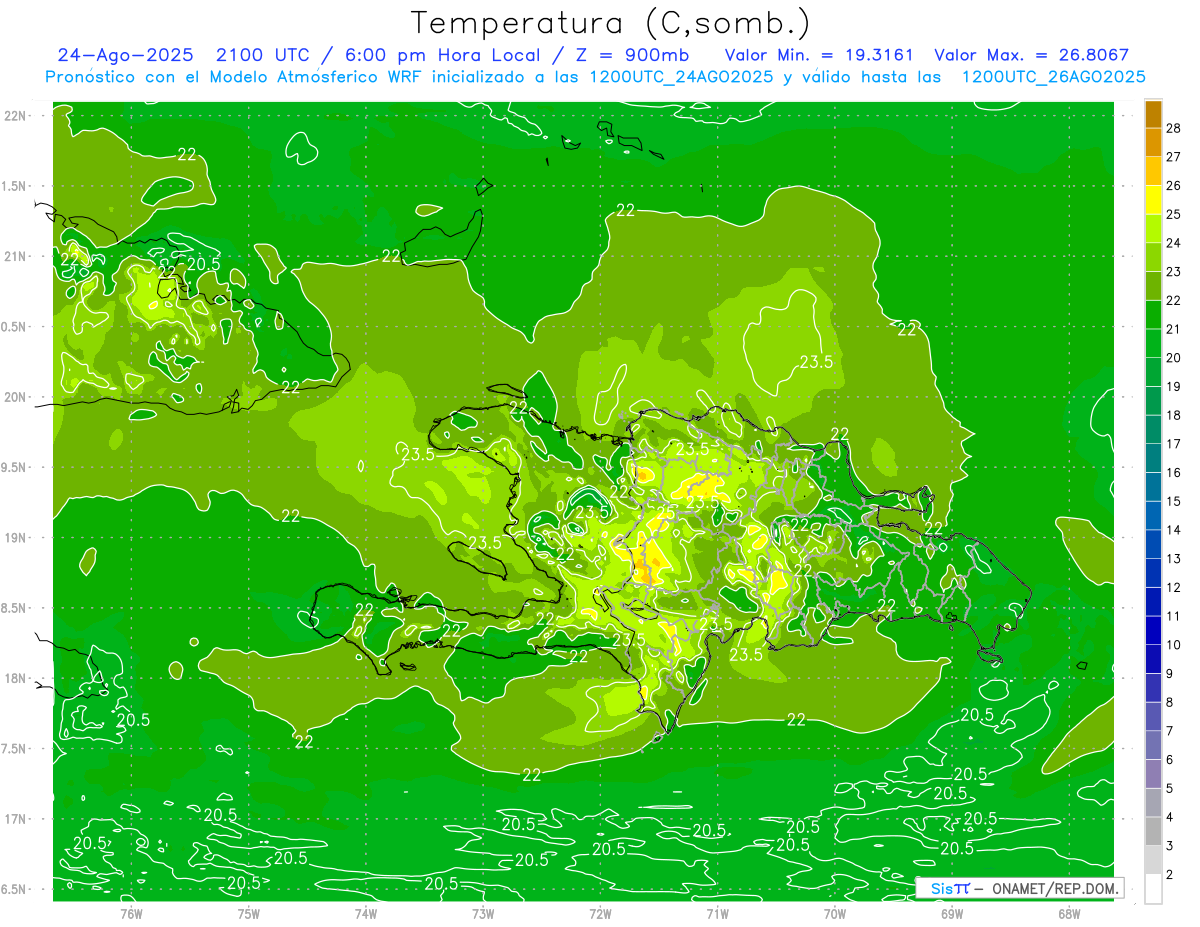Screen dimensions: 1200x927
Task: Click the "21N" latitude axis label
Action: tap(16, 257)
